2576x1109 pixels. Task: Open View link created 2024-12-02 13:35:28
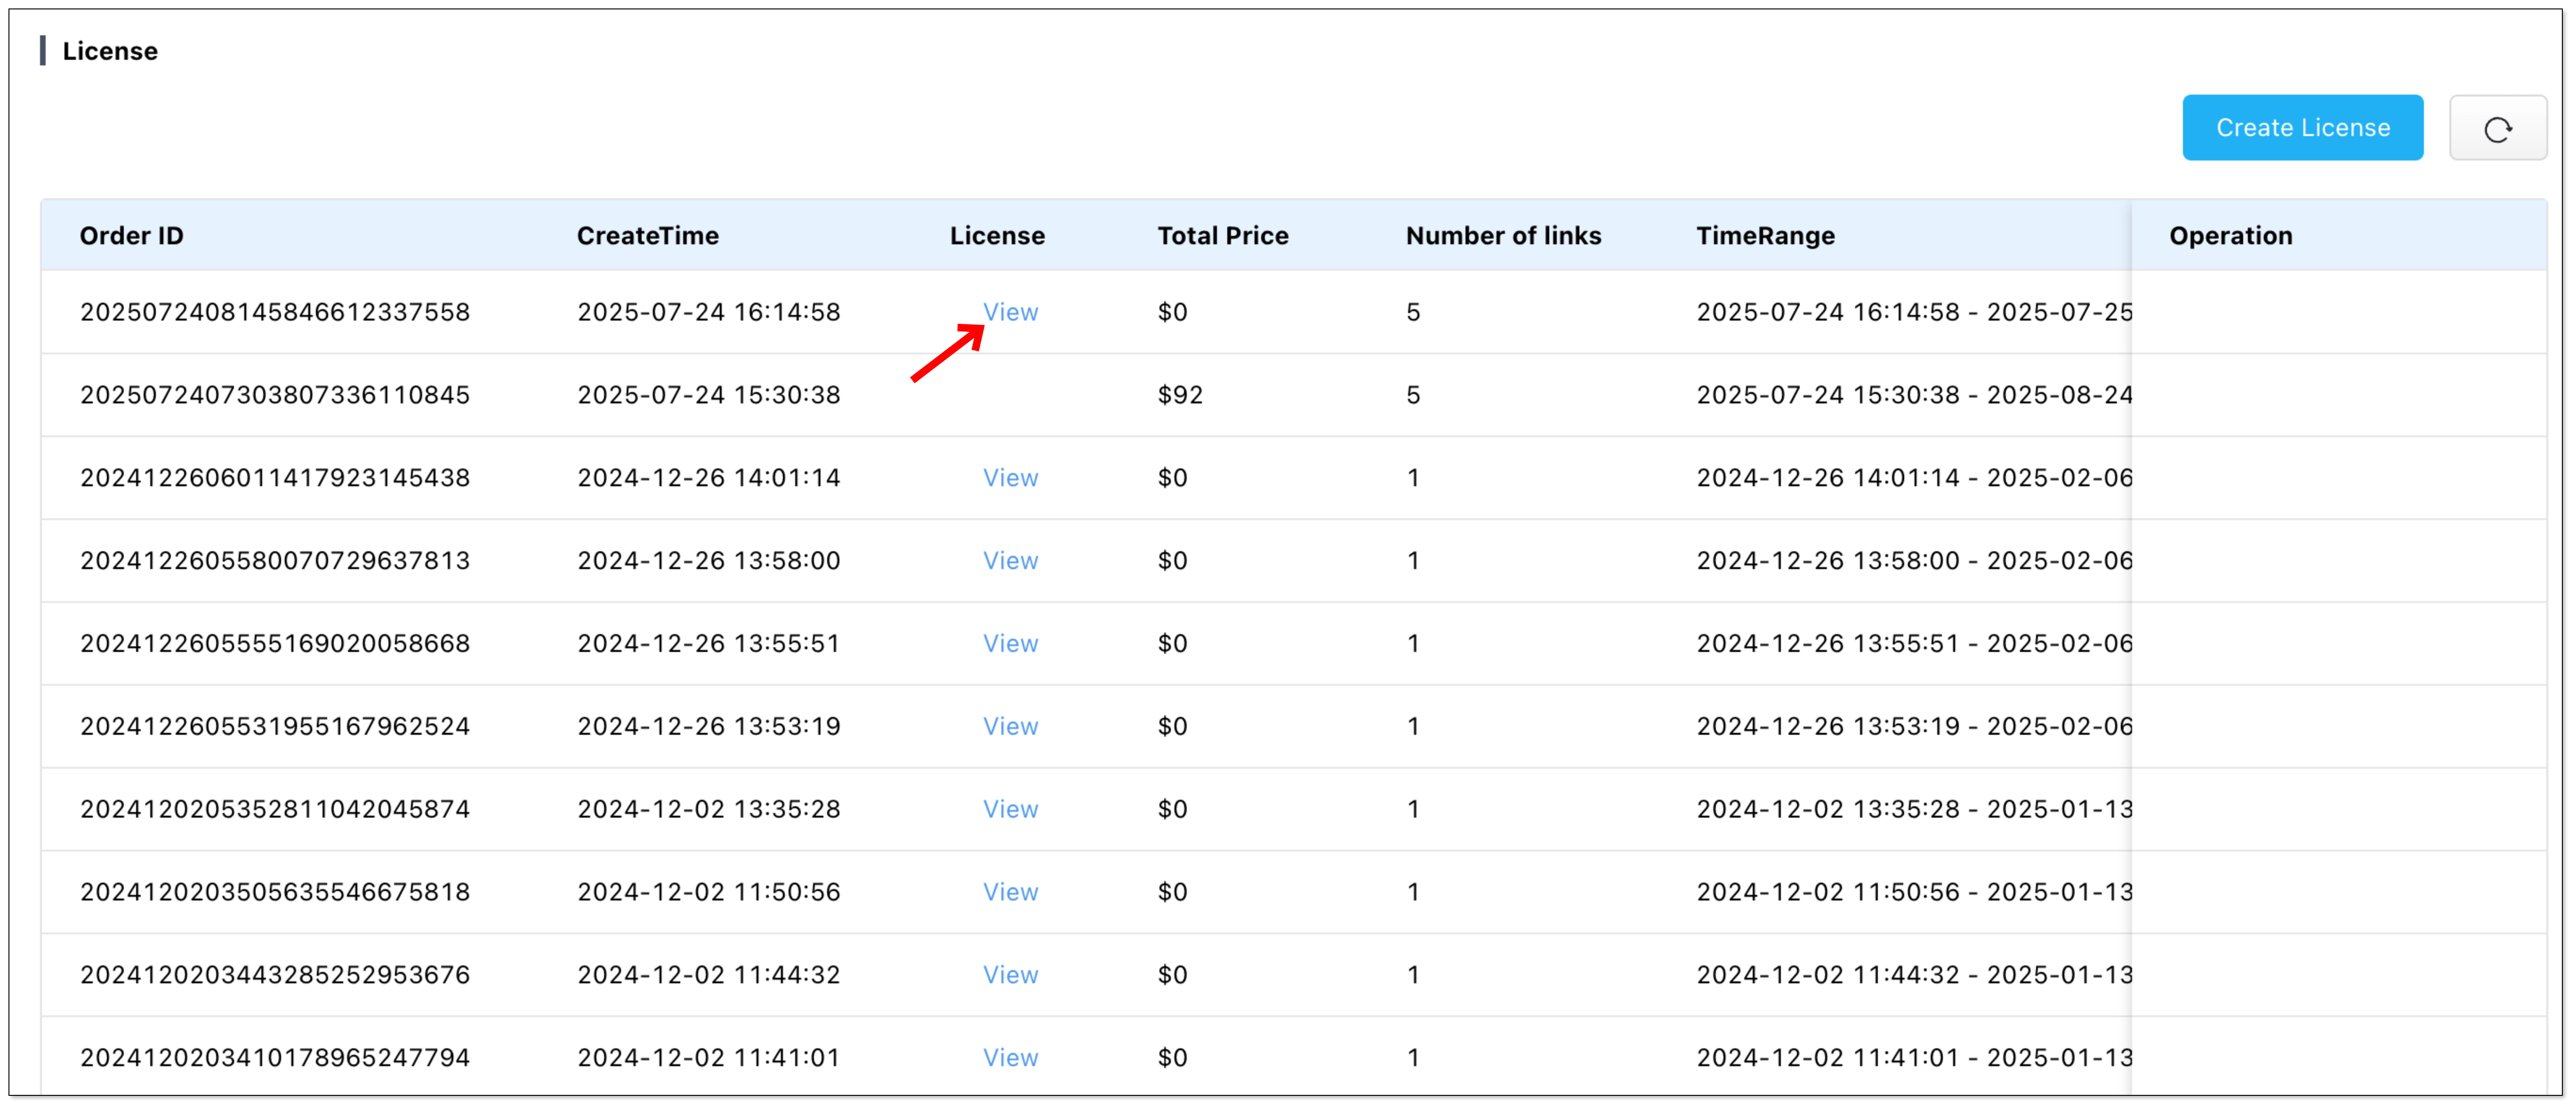pos(1010,809)
